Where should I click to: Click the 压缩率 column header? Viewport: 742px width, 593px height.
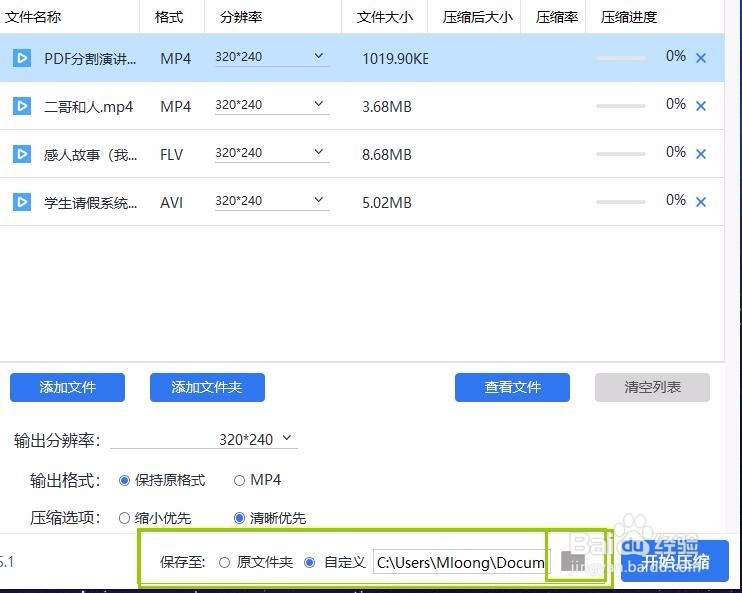pyautogui.click(x=556, y=17)
